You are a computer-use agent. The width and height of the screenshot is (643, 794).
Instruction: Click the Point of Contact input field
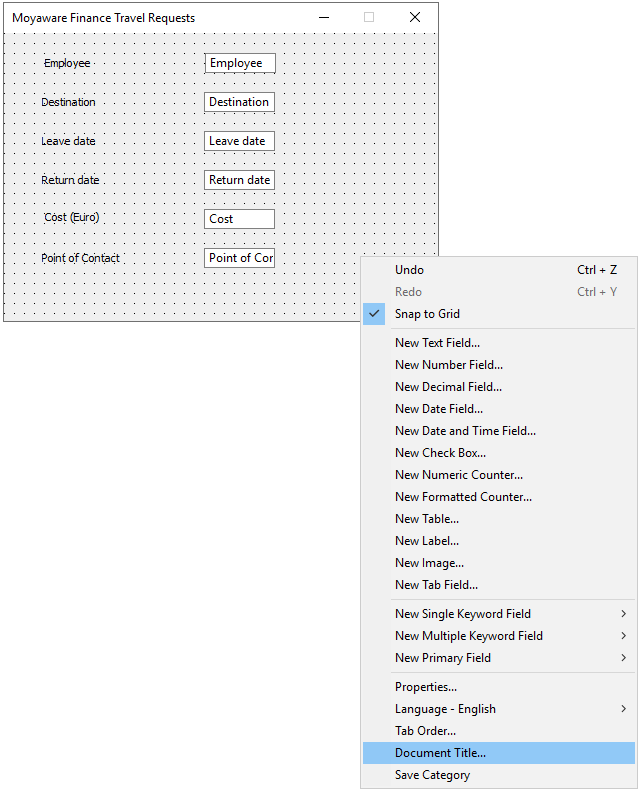point(239,258)
